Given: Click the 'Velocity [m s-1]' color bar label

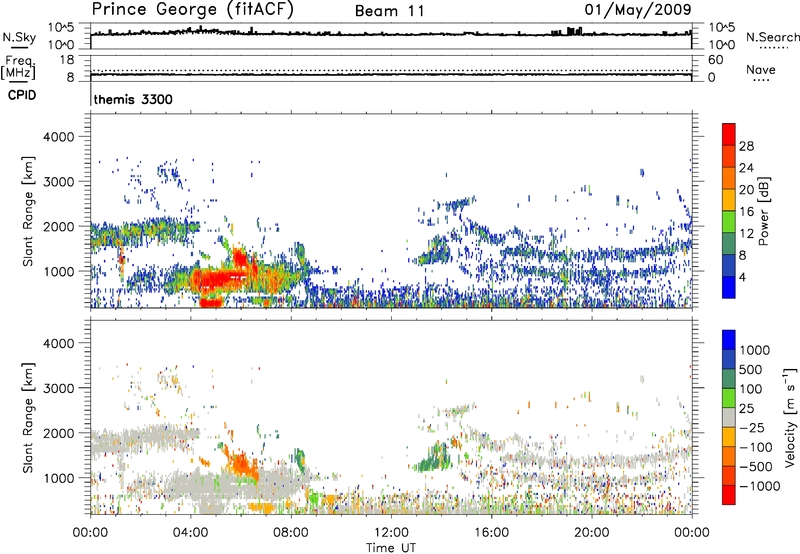Looking at the screenshot, I should click(x=790, y=417).
